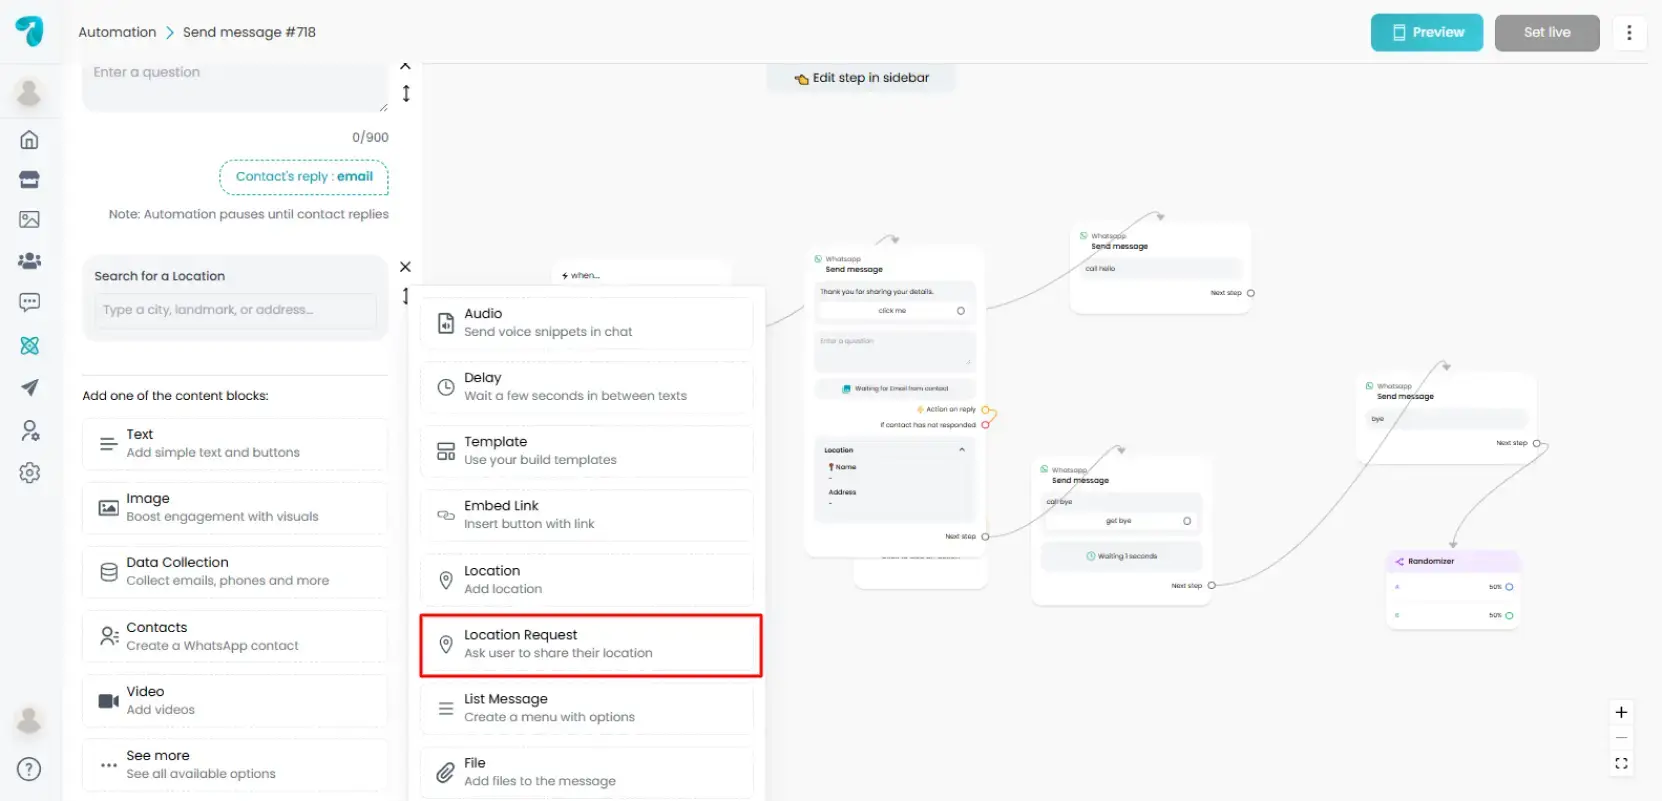The width and height of the screenshot is (1662, 801).
Task: Click the store icon in sidebar
Action: 29,180
